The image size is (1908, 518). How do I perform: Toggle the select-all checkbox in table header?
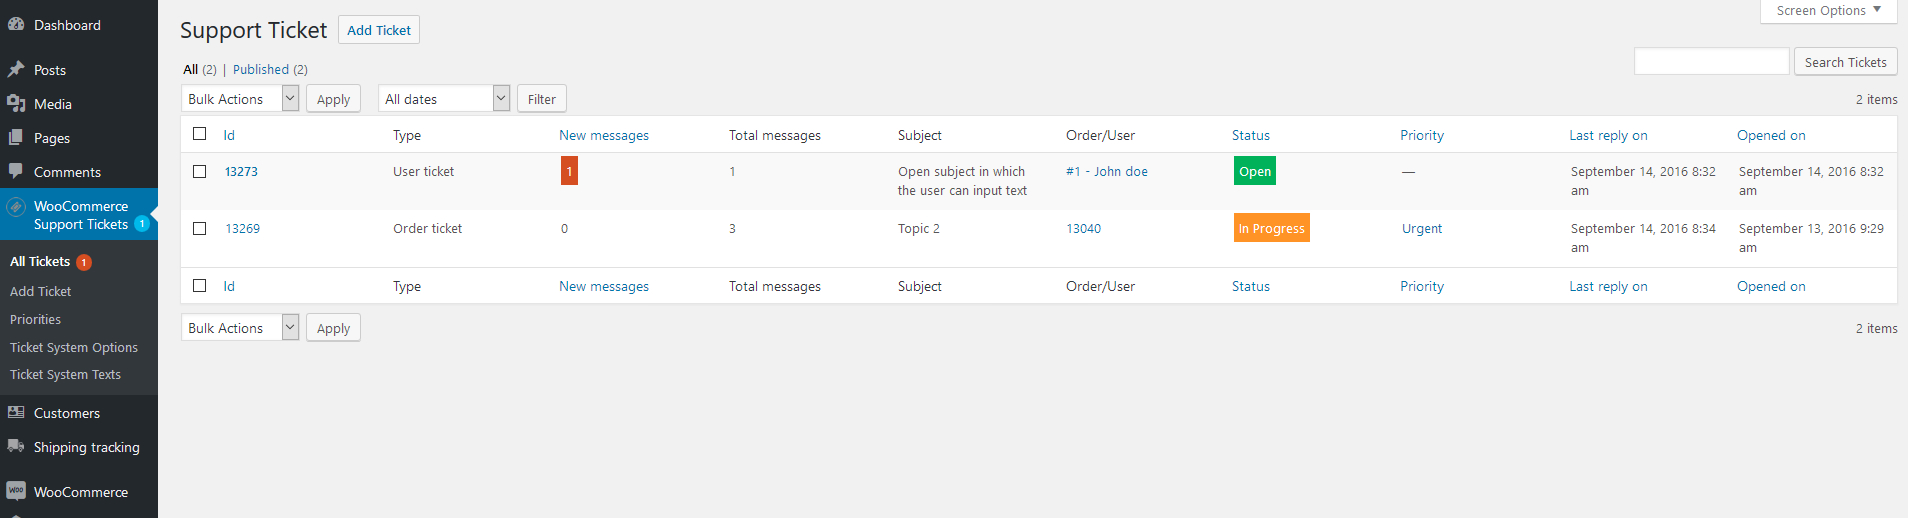pos(200,134)
